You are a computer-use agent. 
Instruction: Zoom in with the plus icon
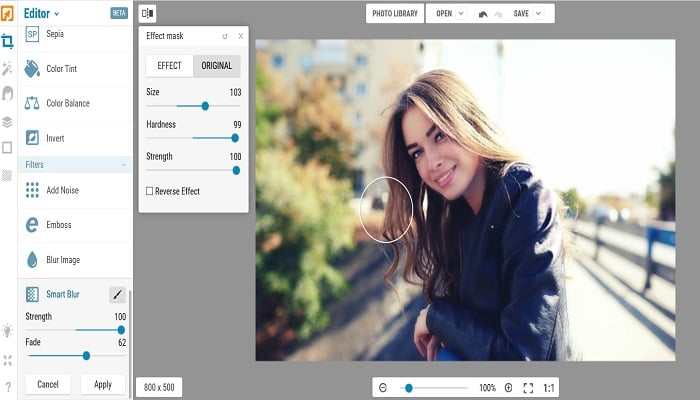coord(508,388)
